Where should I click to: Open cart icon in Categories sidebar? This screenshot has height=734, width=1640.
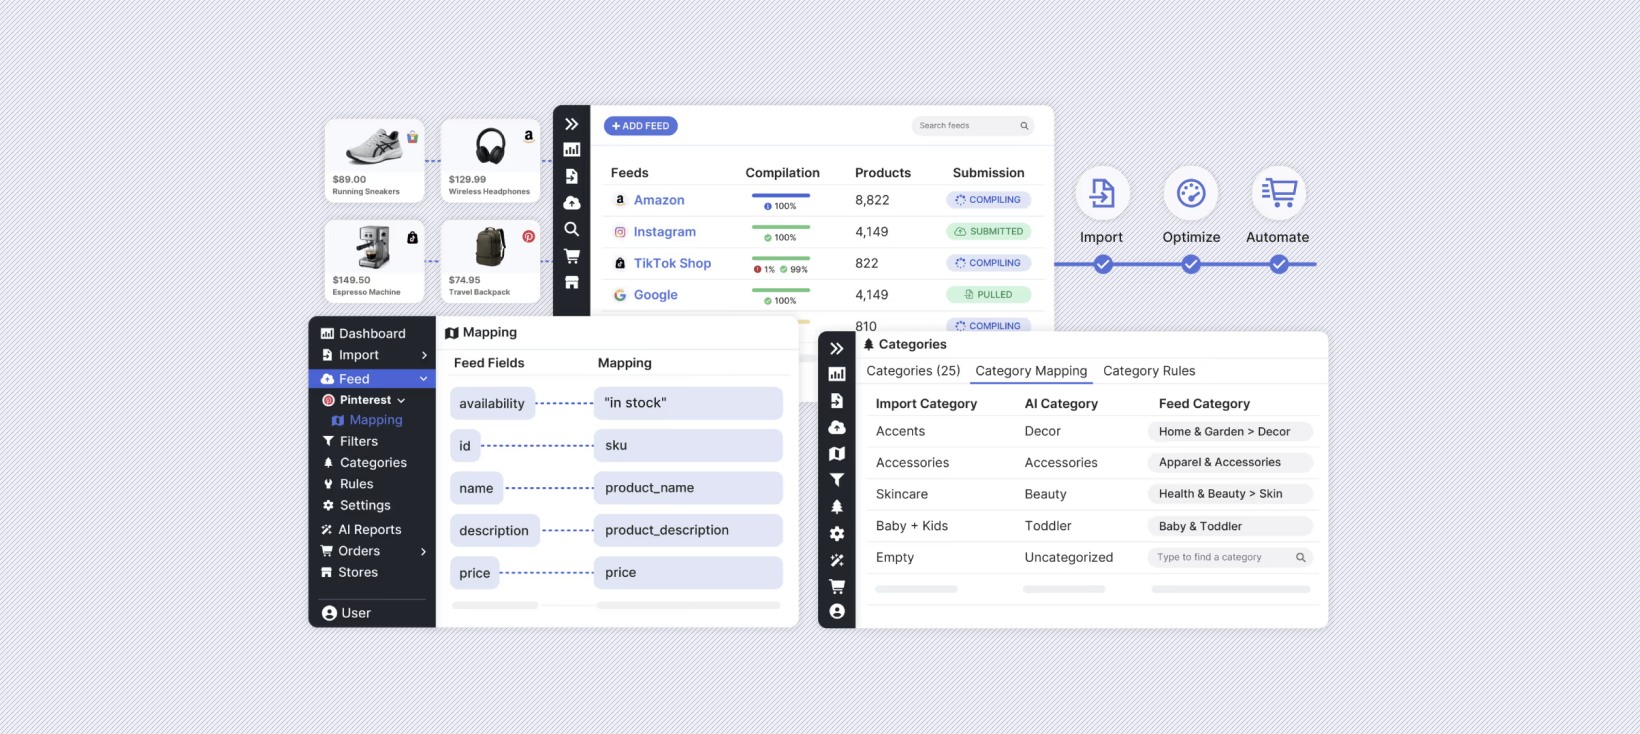[837, 586]
